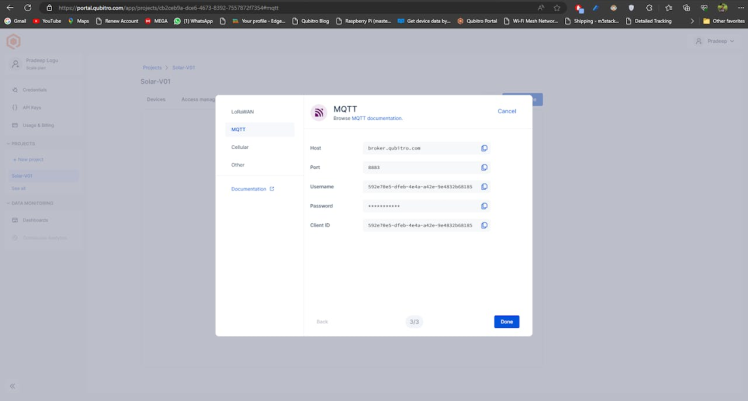Open the Qubitro Blog bookmark
Viewport: 748px width, 401px height.
[311, 21]
